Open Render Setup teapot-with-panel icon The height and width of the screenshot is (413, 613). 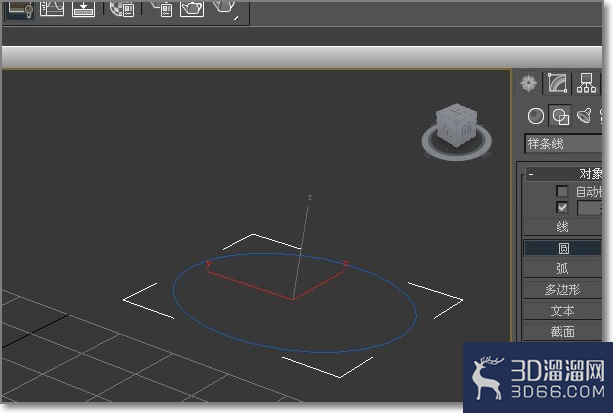[x=161, y=9]
